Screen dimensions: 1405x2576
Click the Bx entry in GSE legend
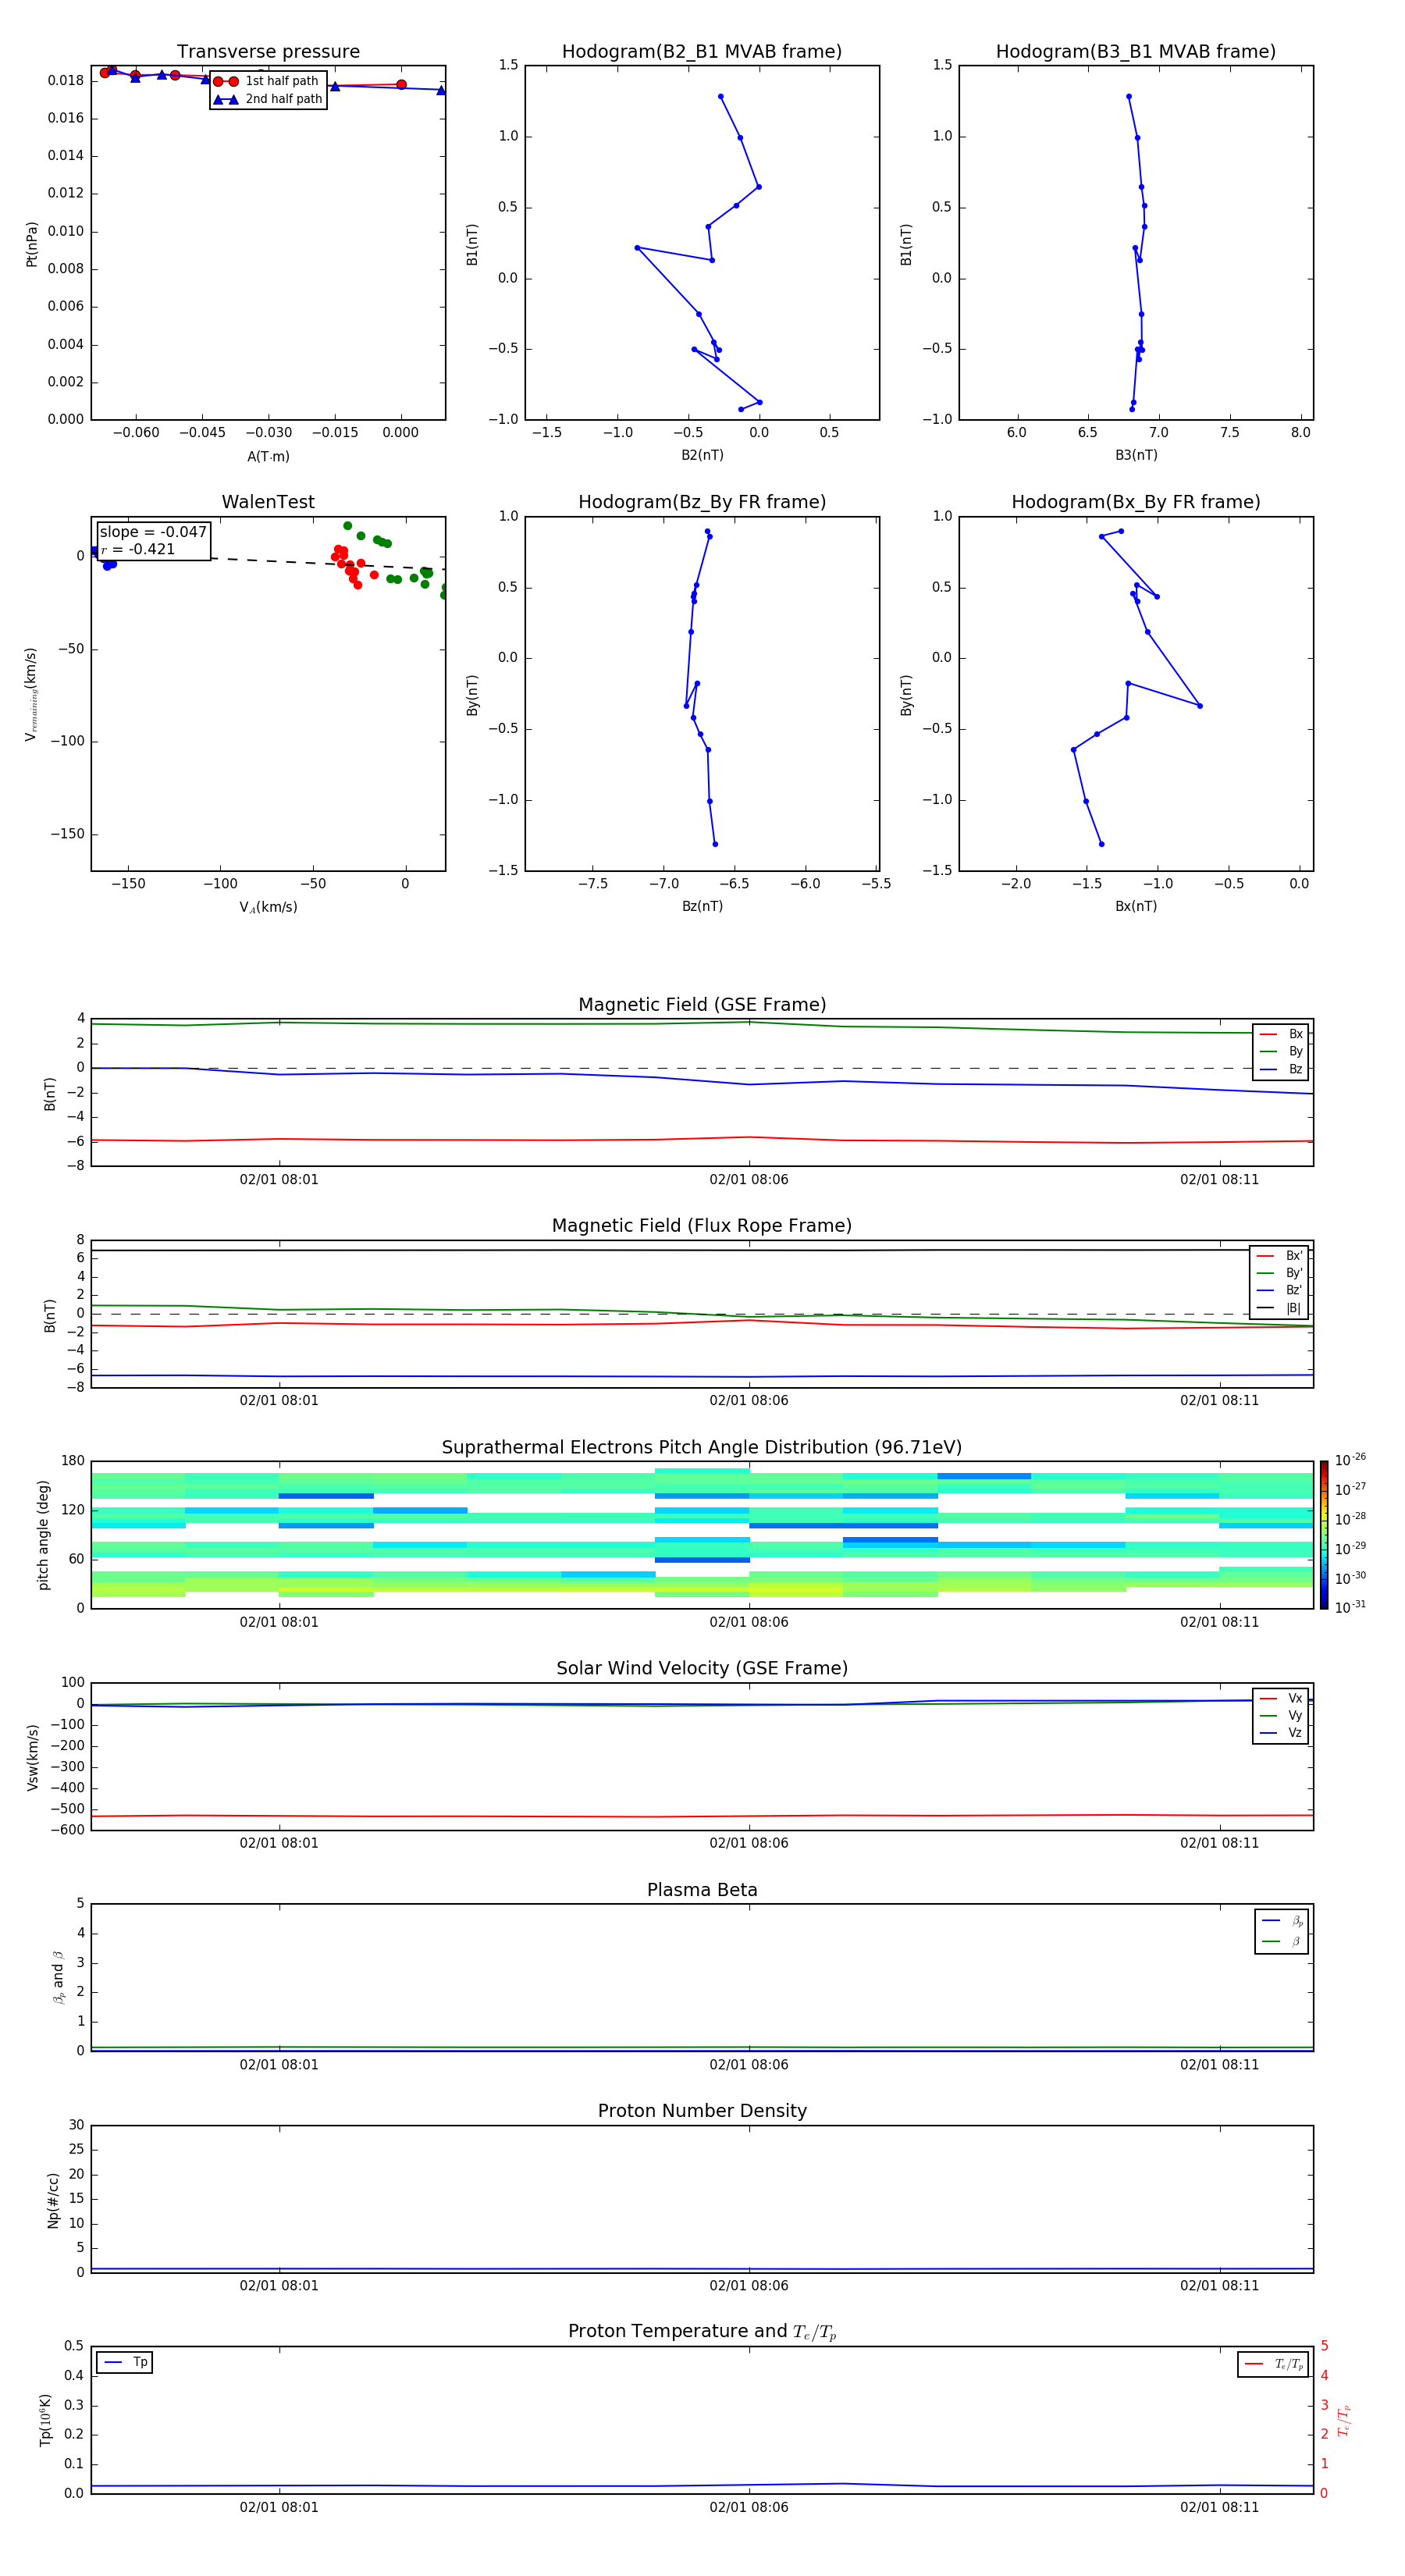point(1282,1034)
